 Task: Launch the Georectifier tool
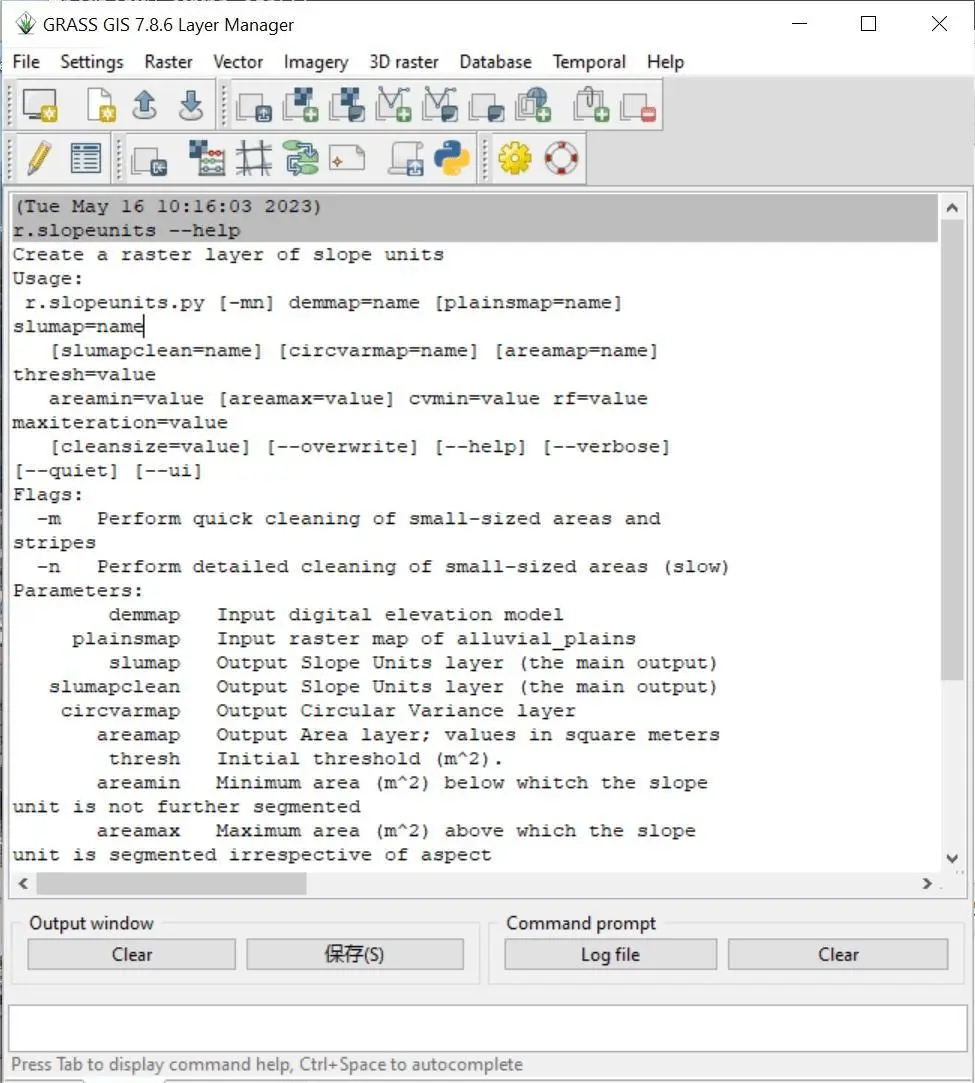(x=253, y=158)
